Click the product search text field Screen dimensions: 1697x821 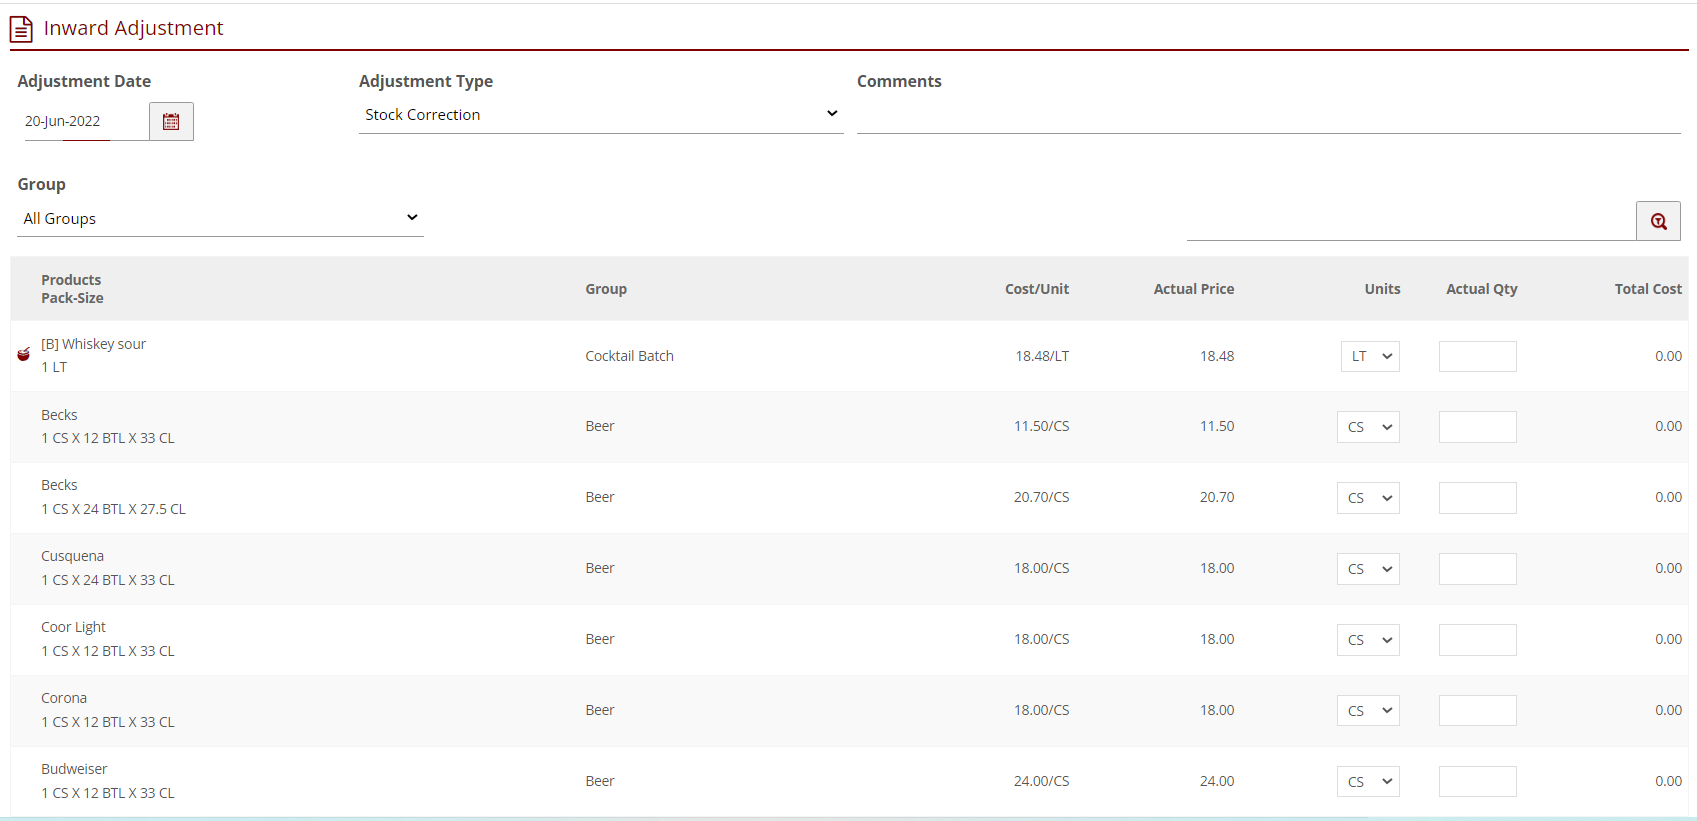[1411, 222]
